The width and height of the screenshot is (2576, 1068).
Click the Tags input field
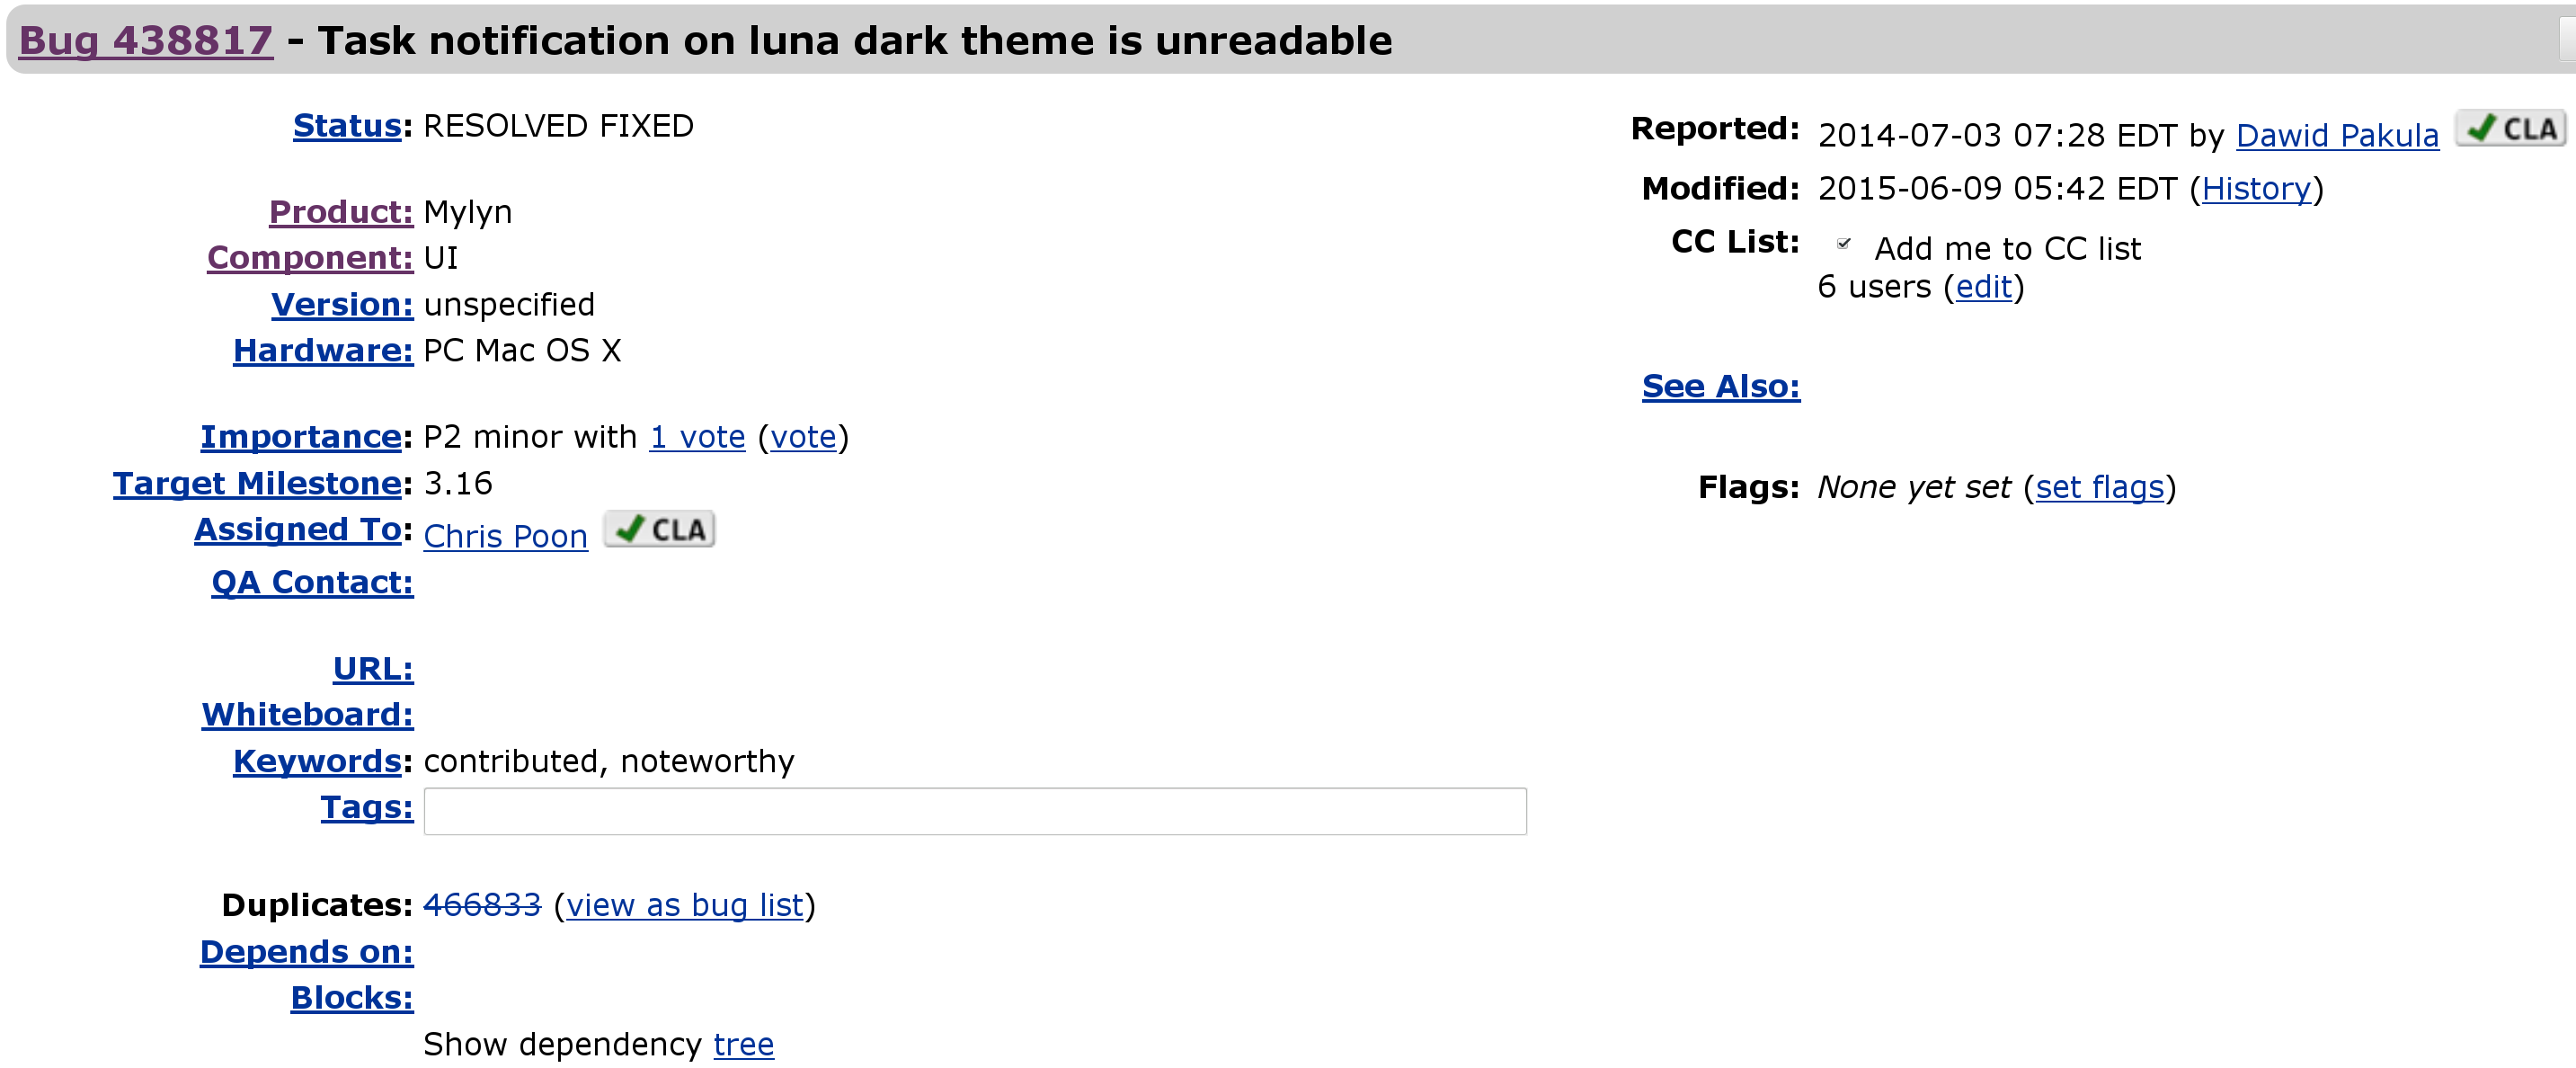point(976,808)
